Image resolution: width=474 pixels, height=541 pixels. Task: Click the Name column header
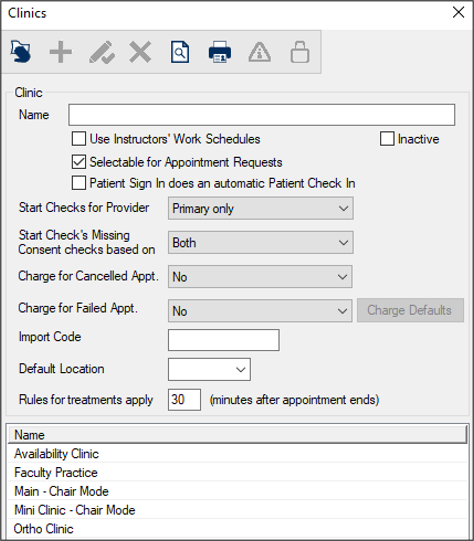[237, 435]
